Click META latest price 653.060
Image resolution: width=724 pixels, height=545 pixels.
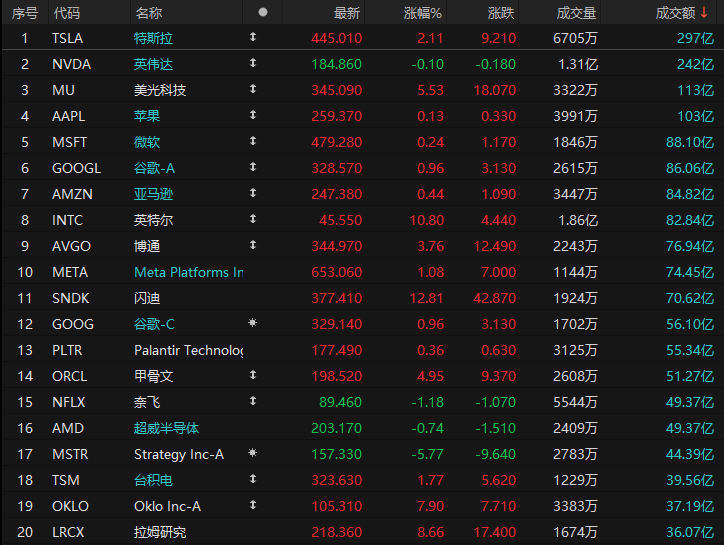point(336,272)
